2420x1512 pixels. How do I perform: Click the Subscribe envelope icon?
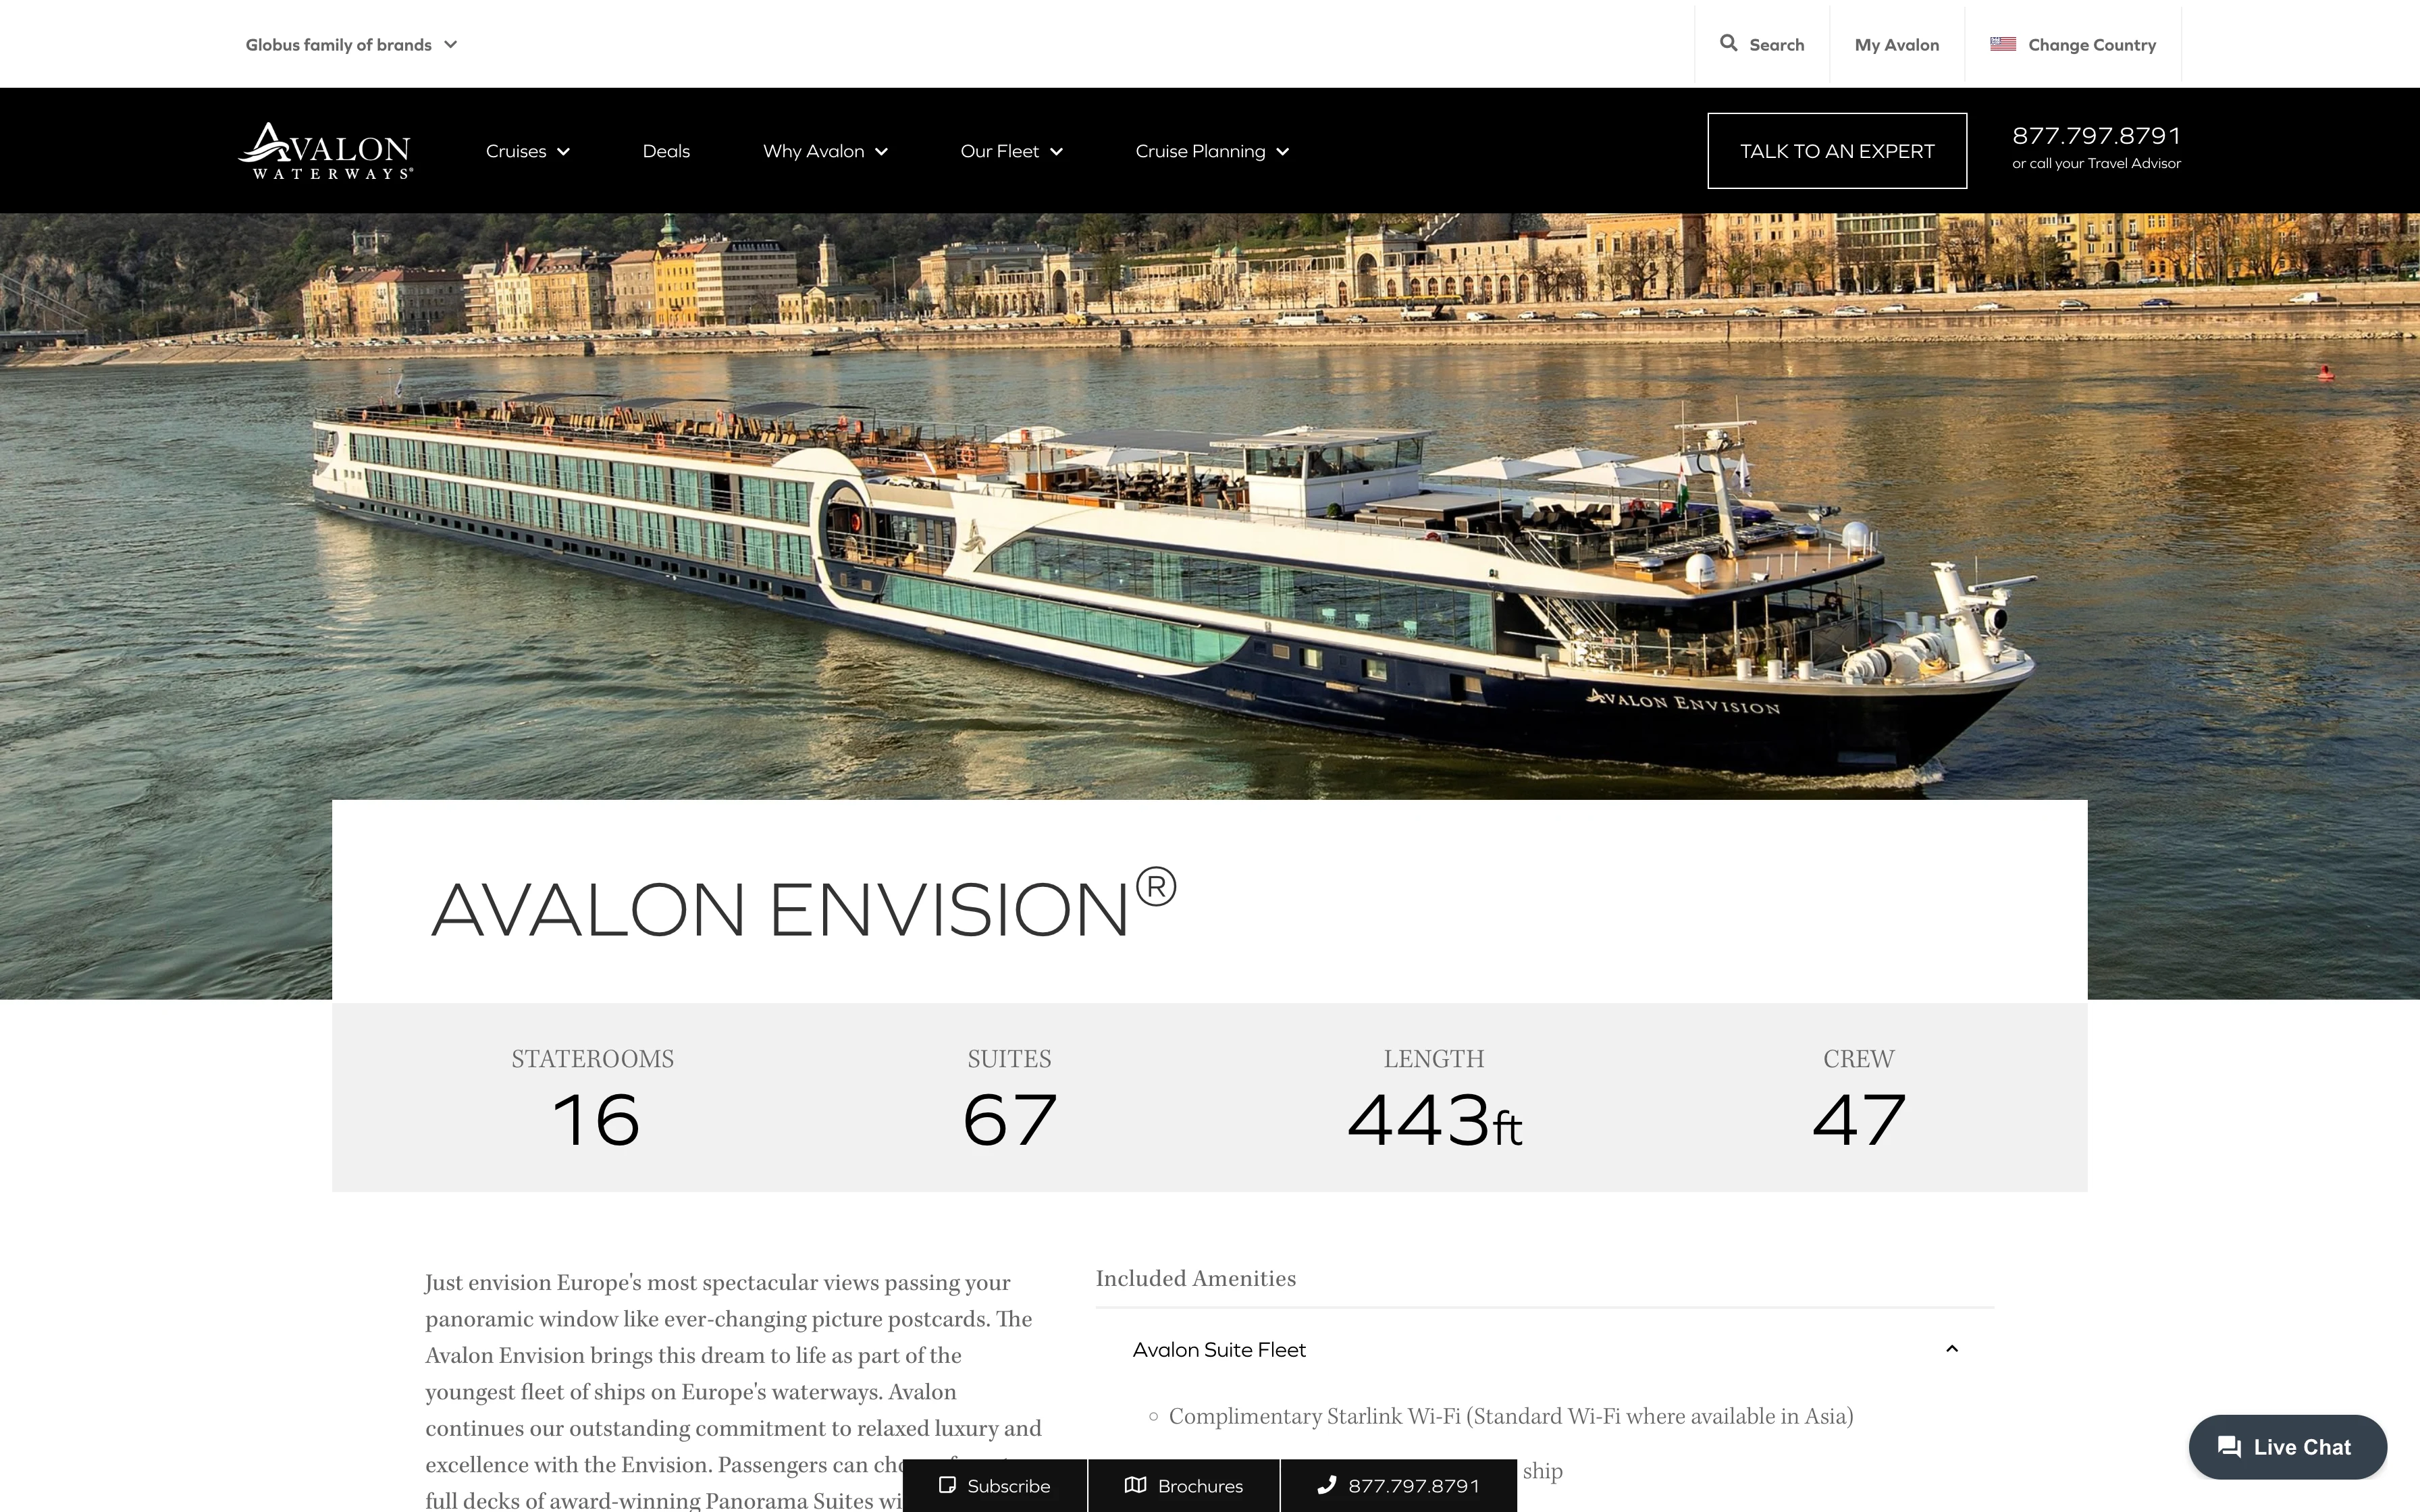[x=949, y=1486]
